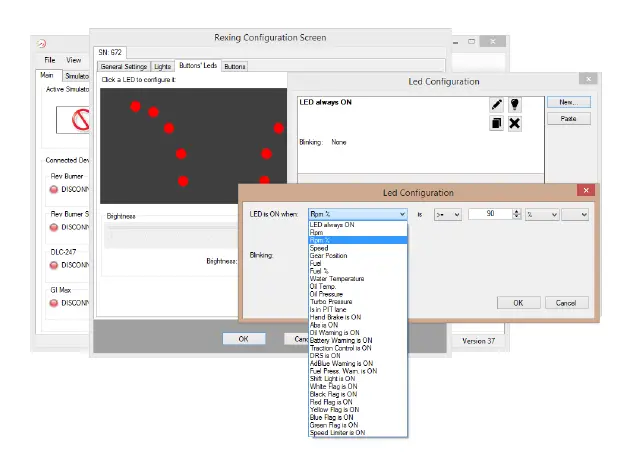Image resolution: width=633 pixels, height=465 pixels.
Task: Click the threshold value field showing 90
Action: tap(488, 214)
